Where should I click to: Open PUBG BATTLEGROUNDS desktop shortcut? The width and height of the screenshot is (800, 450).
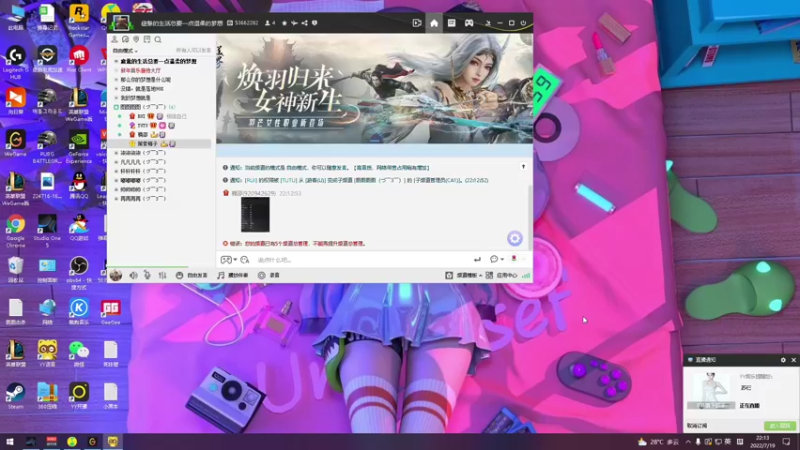(x=47, y=147)
